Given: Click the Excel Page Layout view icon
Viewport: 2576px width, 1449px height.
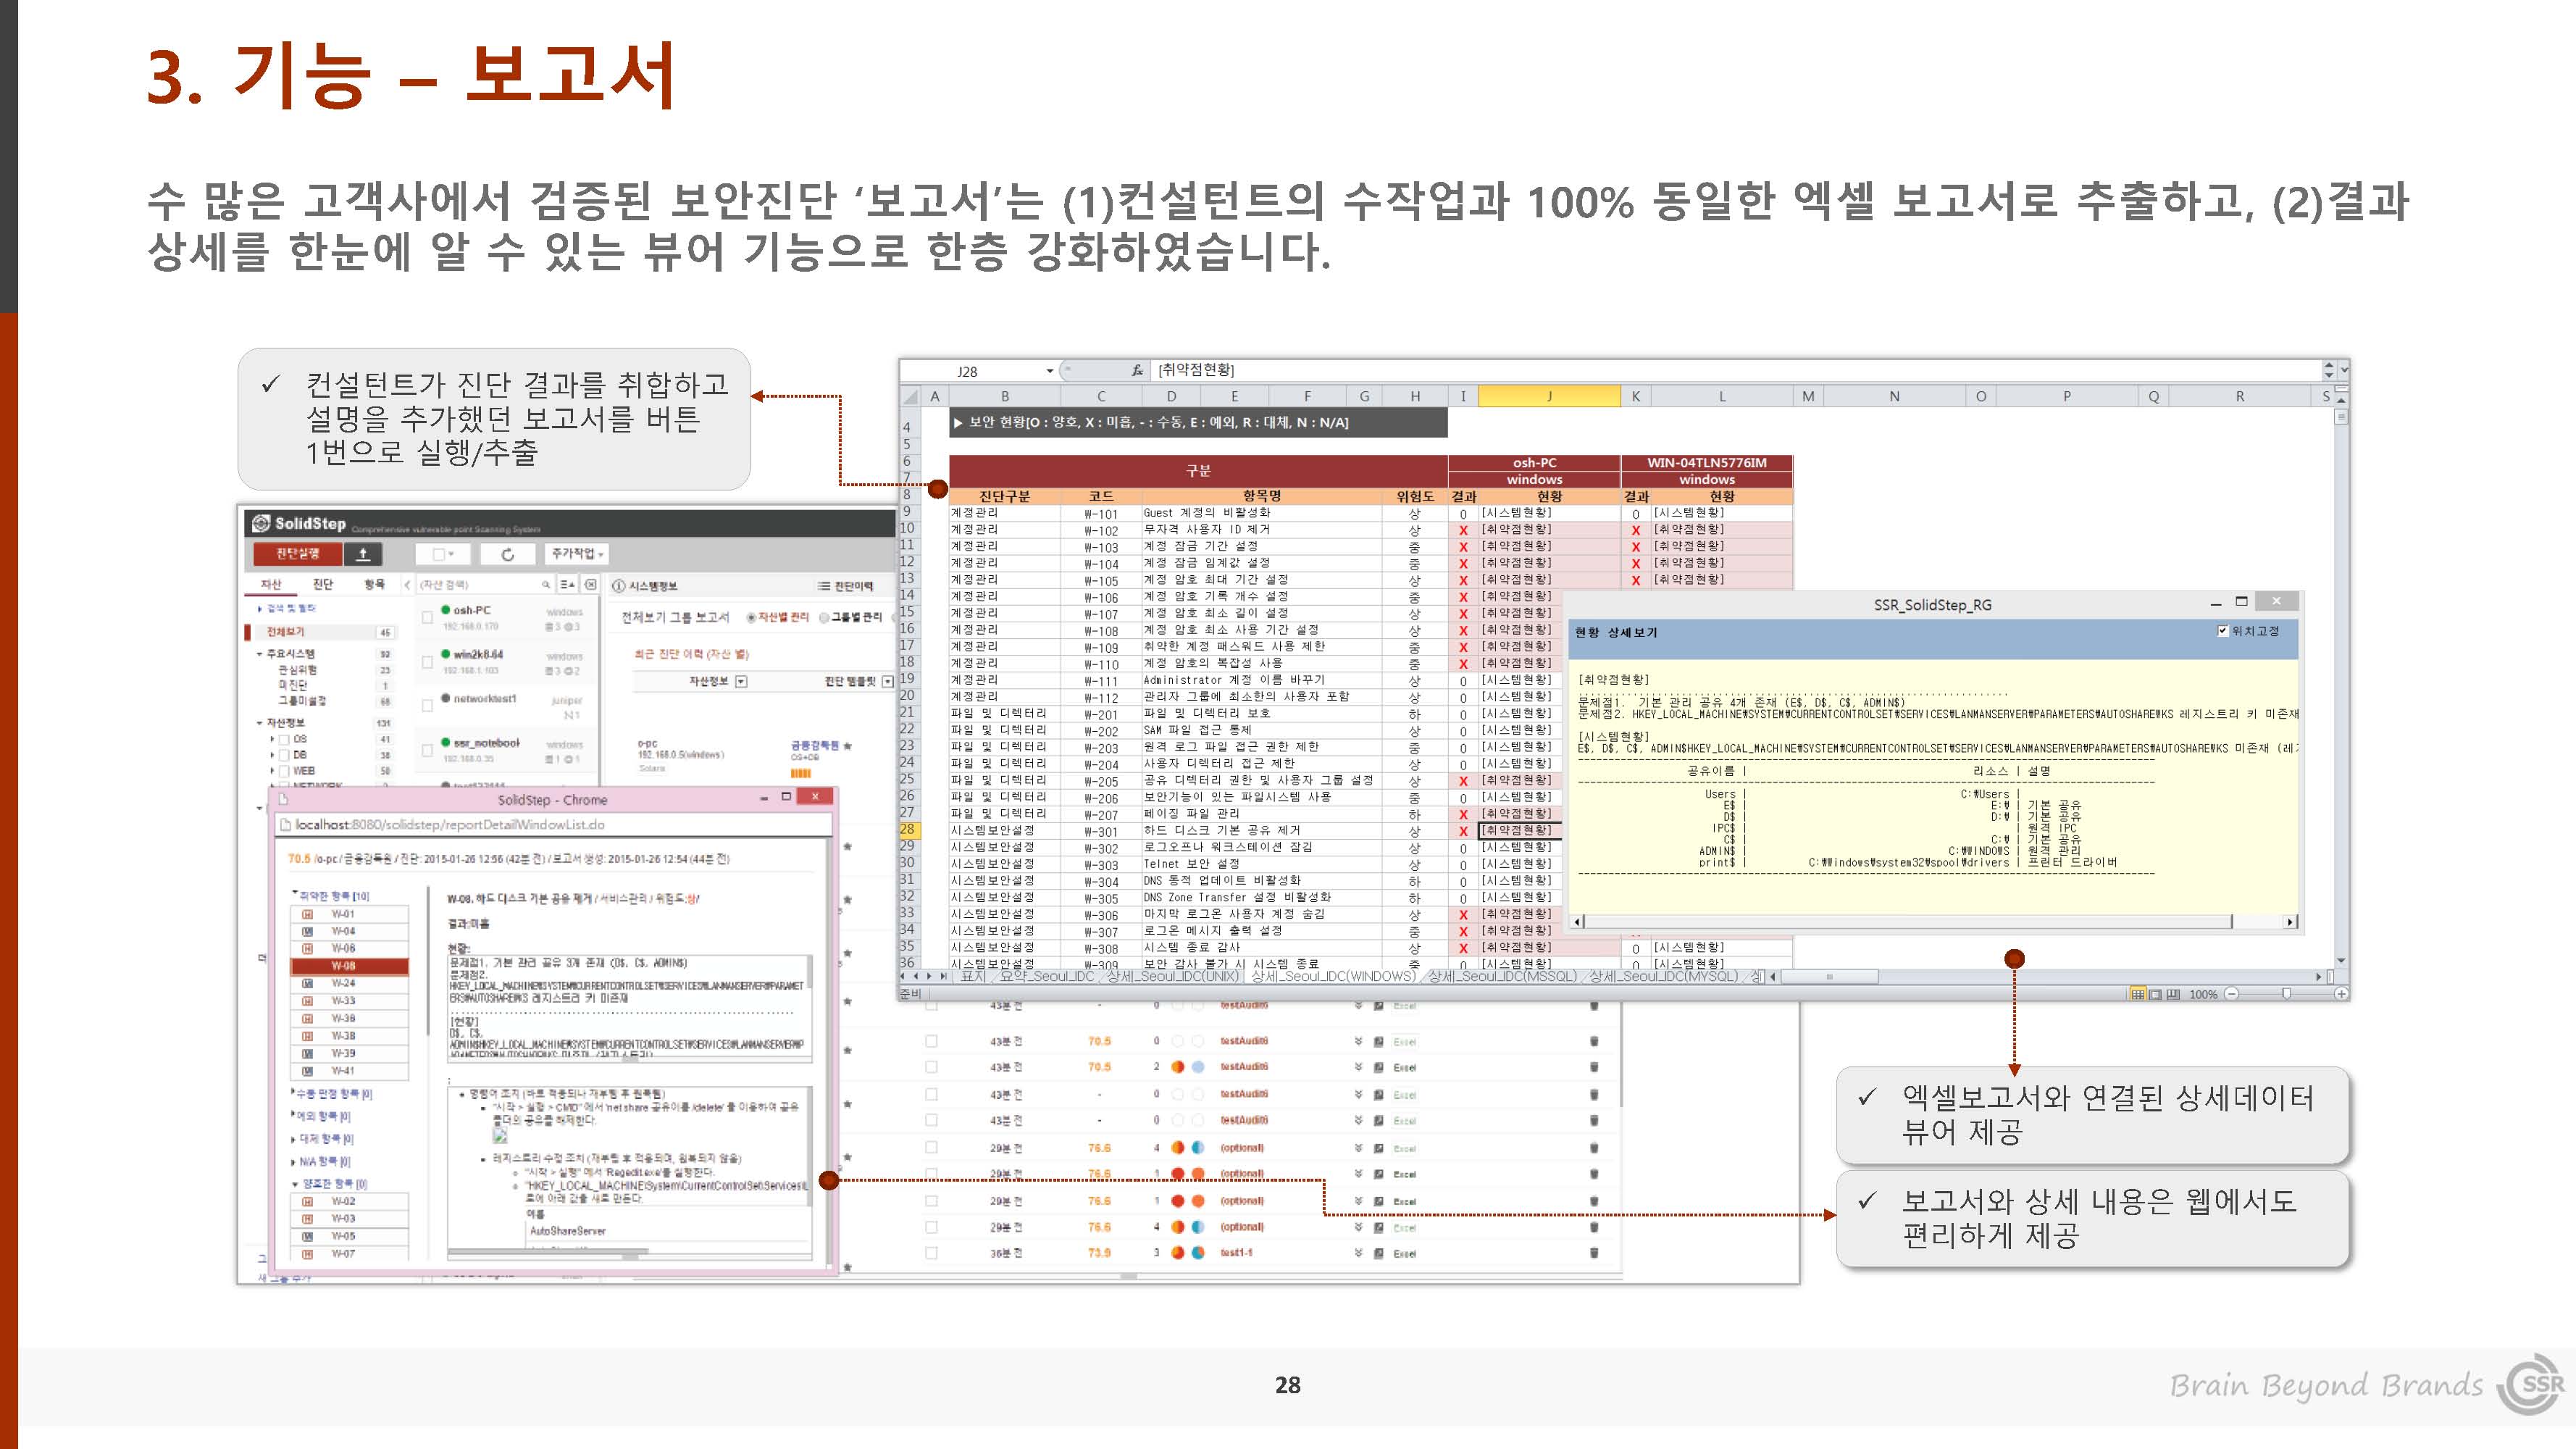Looking at the screenshot, I should tap(2156, 995).
